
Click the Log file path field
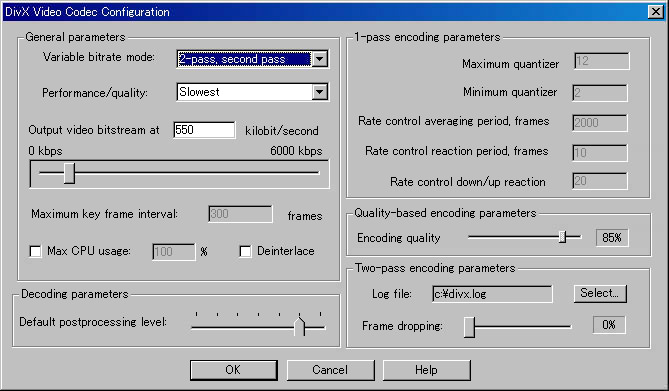point(492,294)
